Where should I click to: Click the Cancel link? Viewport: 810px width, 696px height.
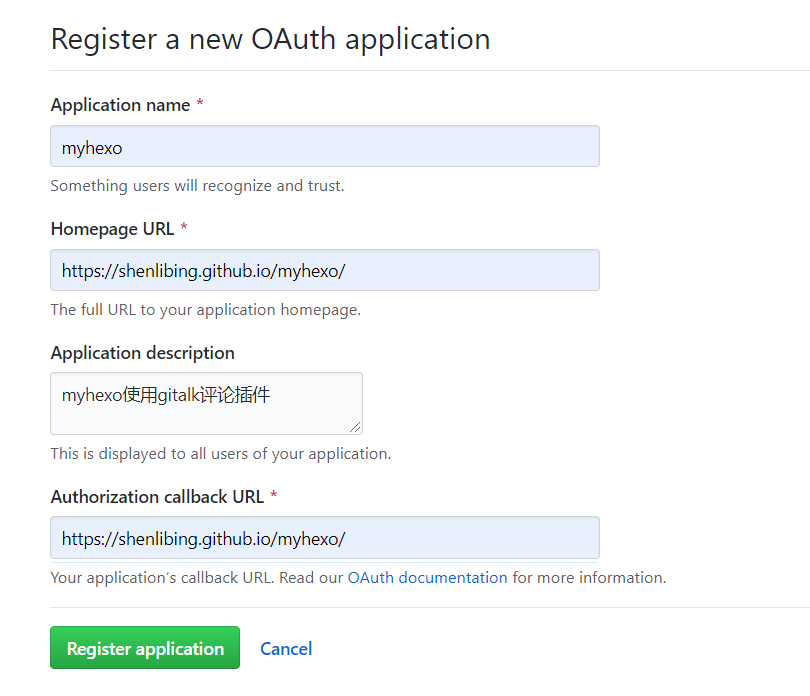(x=286, y=649)
